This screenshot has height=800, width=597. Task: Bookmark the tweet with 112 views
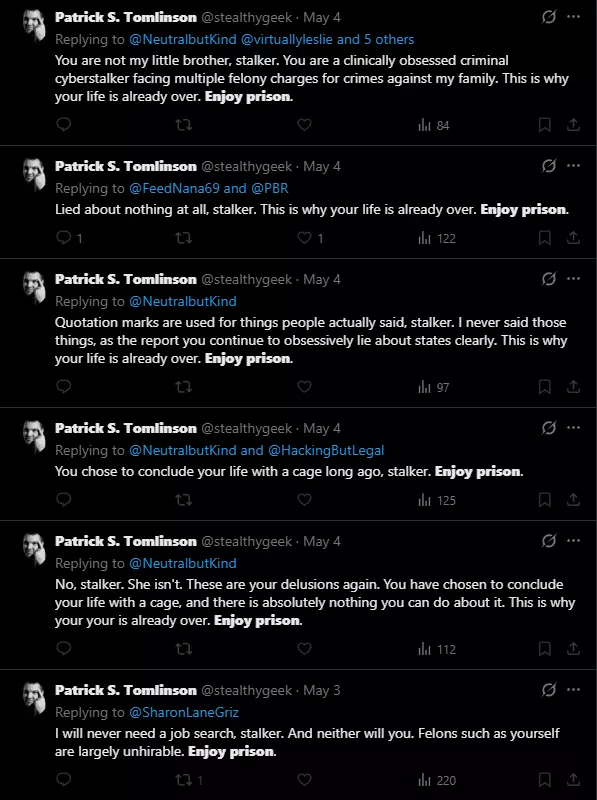pyautogui.click(x=544, y=649)
